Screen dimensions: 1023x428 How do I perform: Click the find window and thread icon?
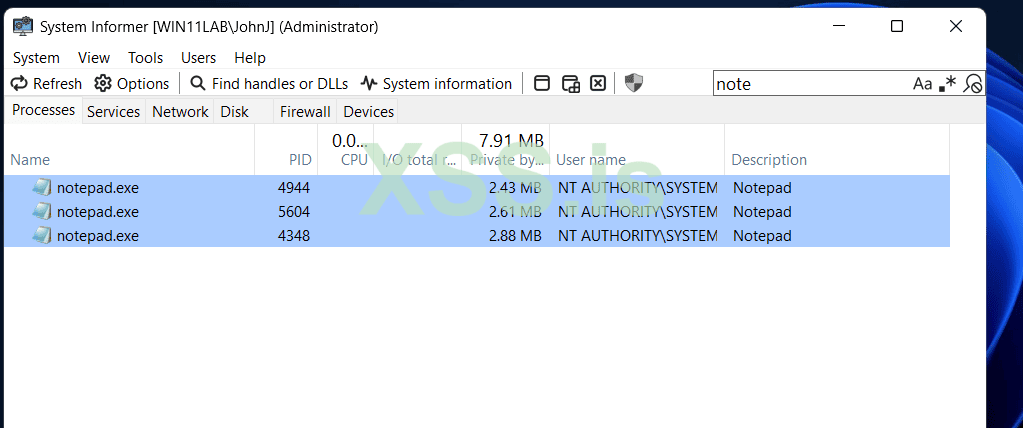[x=571, y=84]
